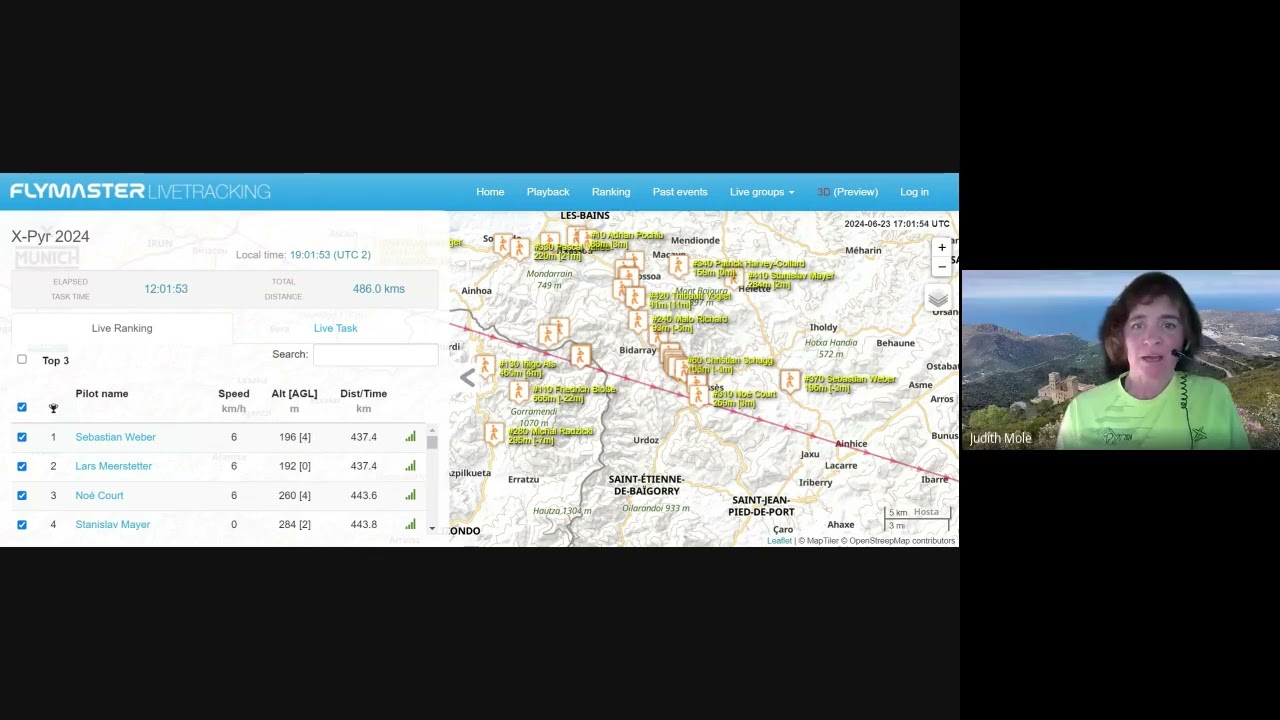Expand the Live groups dropdown
The width and height of the screenshot is (1280, 720).
[762, 192]
